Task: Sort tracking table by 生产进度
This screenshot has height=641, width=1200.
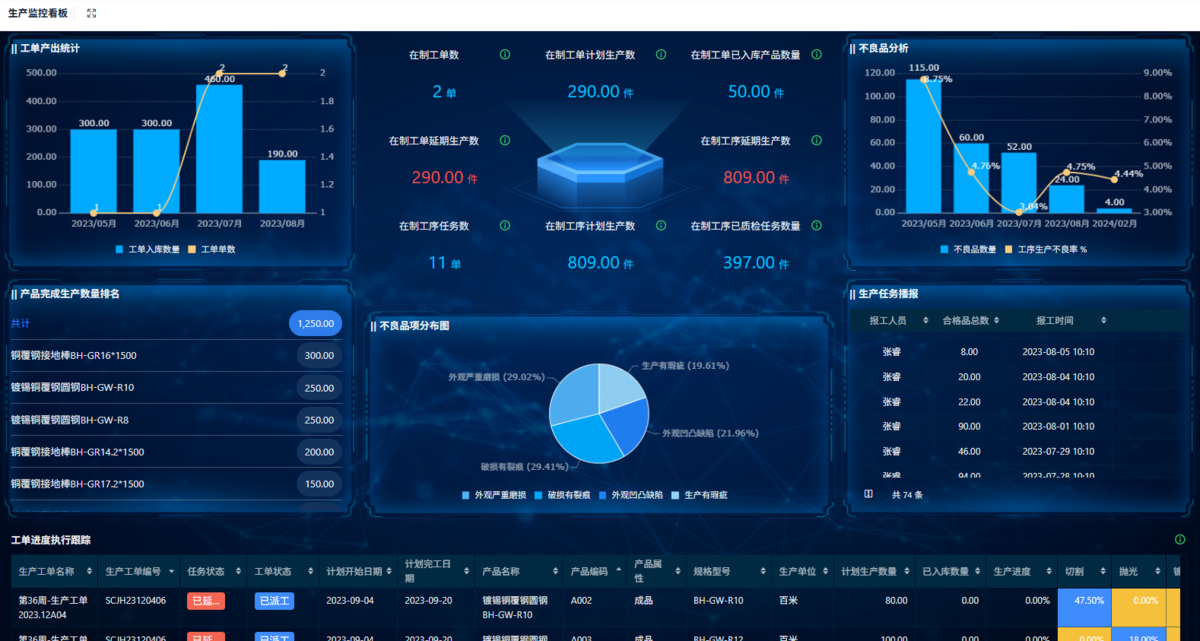Action: pos(1049,571)
